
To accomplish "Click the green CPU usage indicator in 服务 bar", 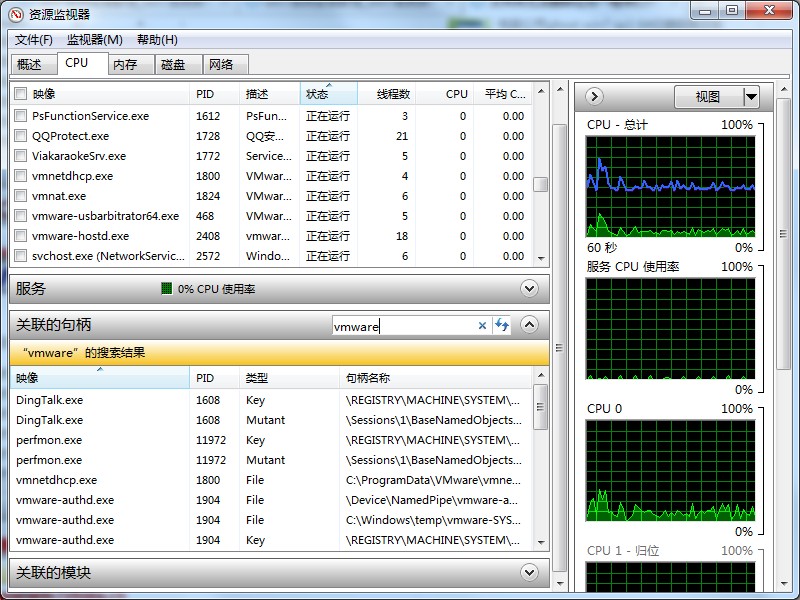I will [x=166, y=288].
